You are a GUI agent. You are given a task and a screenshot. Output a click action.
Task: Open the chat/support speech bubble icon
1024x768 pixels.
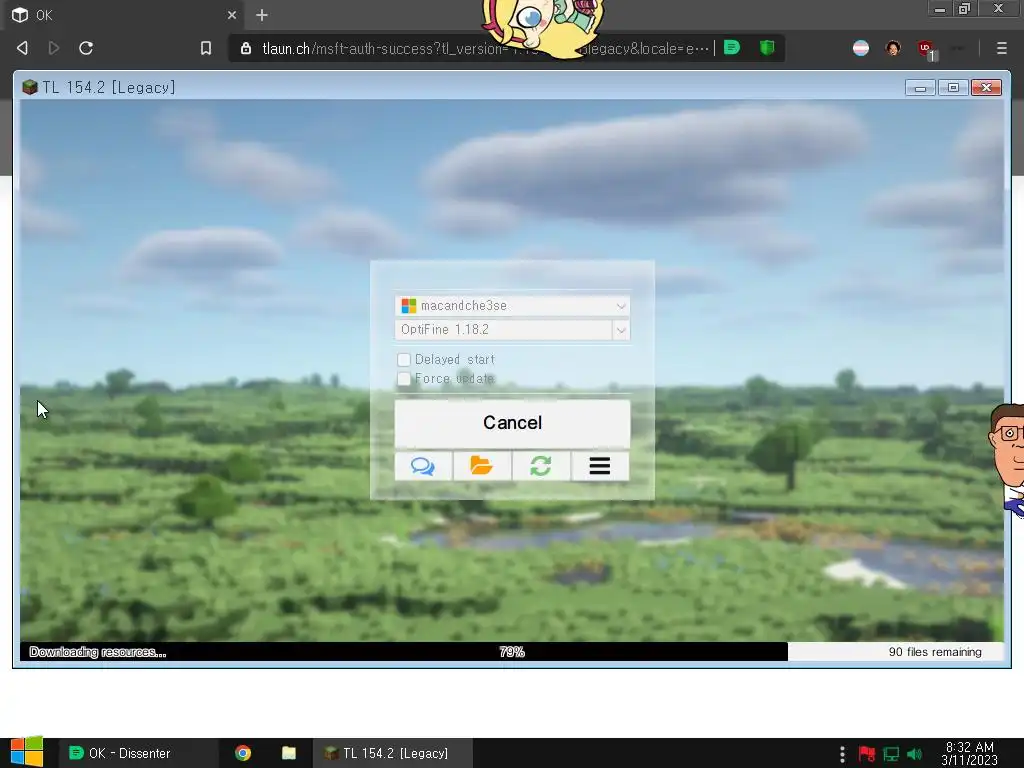pyautogui.click(x=423, y=466)
